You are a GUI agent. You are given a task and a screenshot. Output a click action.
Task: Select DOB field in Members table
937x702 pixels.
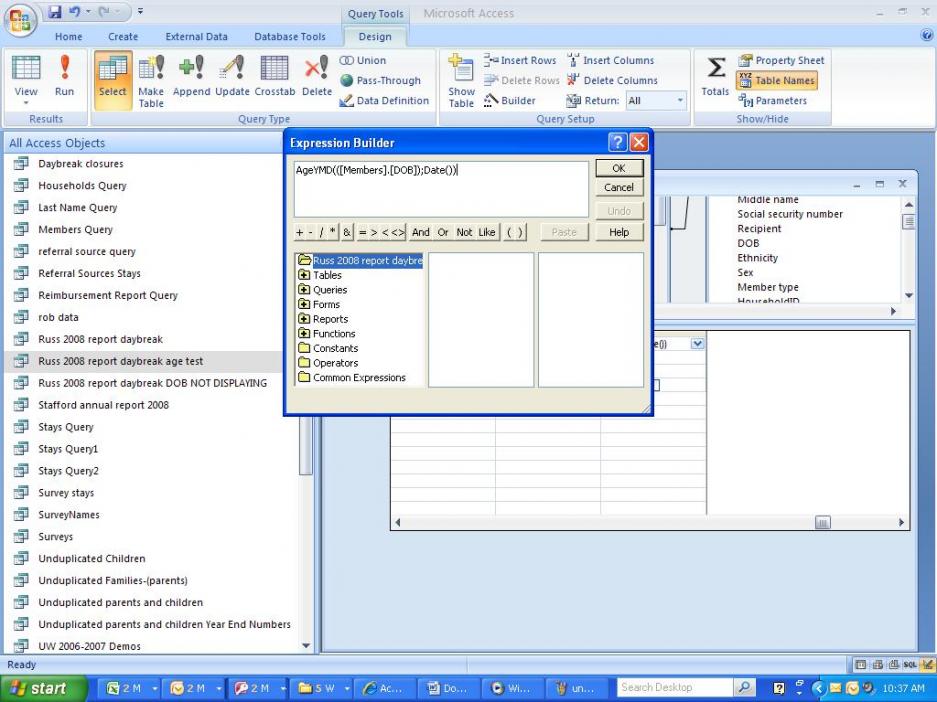[x=748, y=243]
